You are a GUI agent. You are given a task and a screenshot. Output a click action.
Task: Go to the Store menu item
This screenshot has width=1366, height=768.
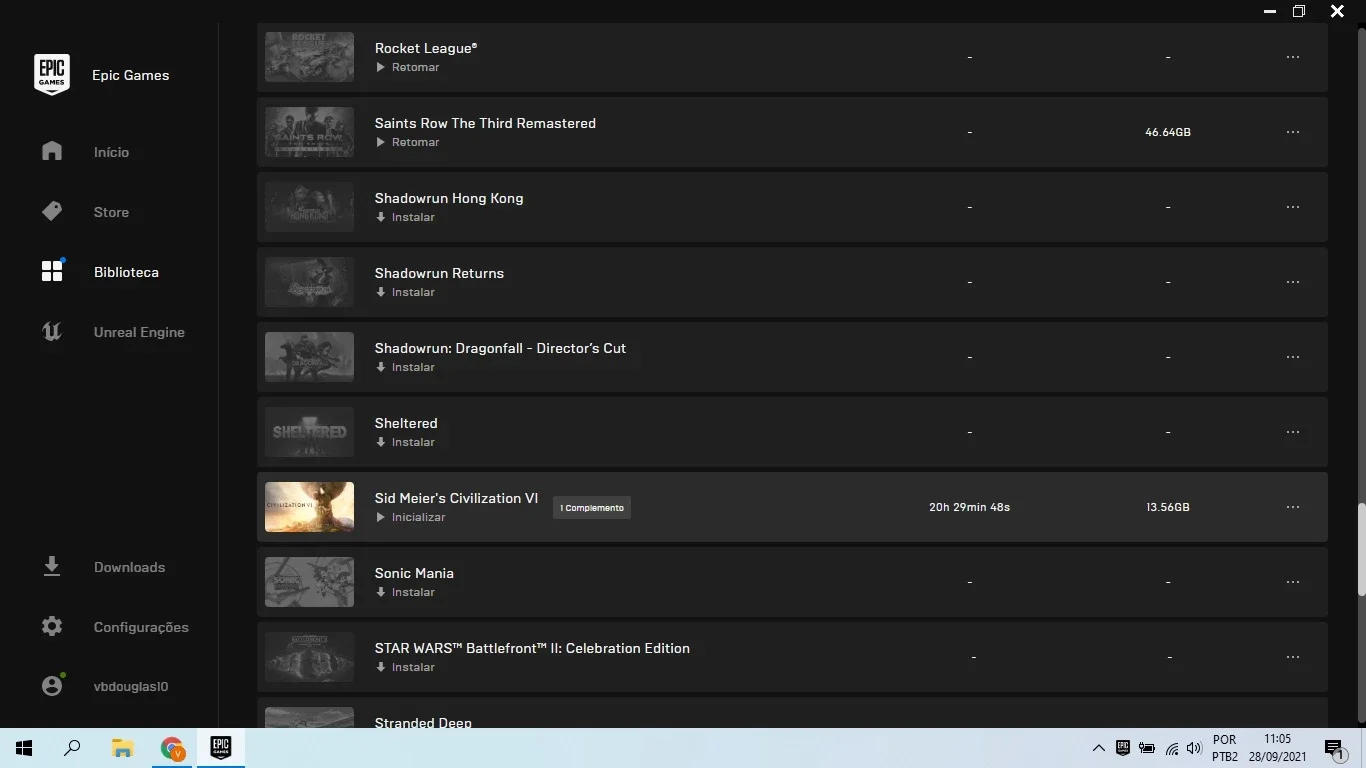pyautogui.click(x=111, y=212)
